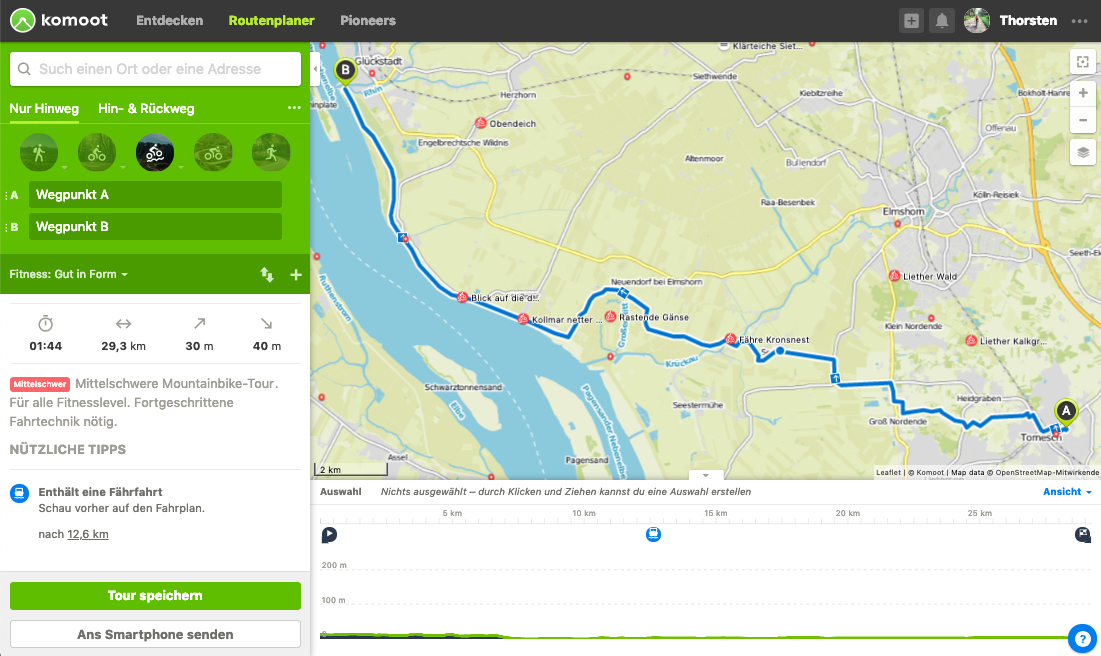This screenshot has width=1101, height=656.
Task: Open the map layers icon
Action: pos(1083,152)
